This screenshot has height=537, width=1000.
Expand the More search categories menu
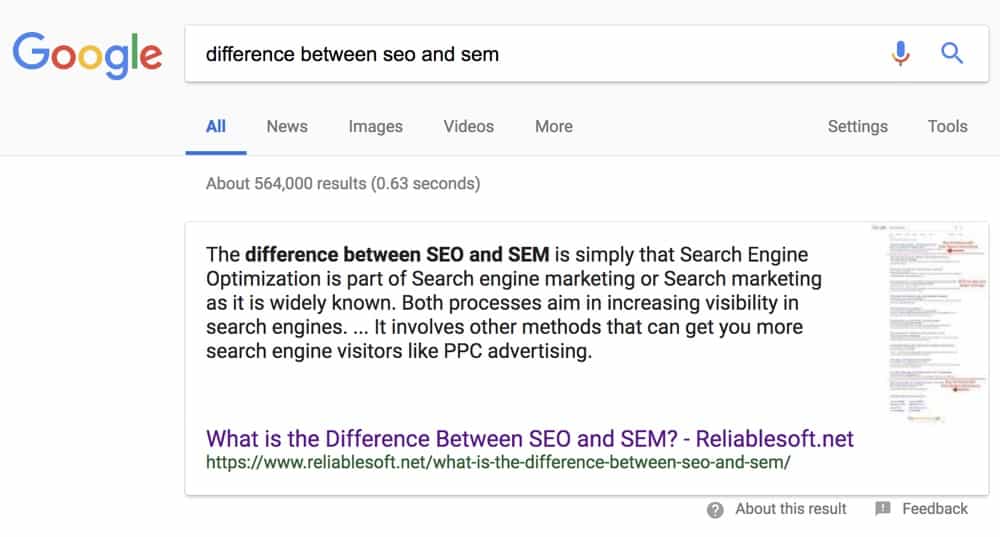click(554, 127)
